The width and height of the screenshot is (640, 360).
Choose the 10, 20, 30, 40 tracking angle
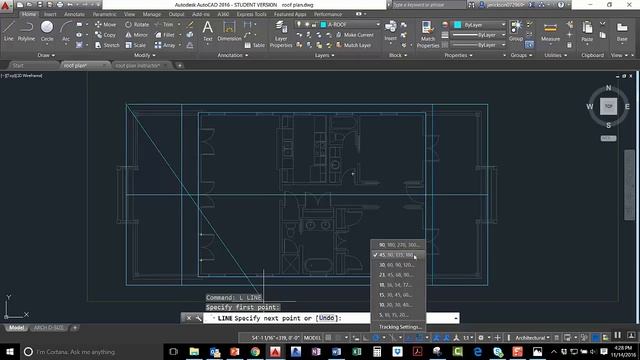coord(398,305)
